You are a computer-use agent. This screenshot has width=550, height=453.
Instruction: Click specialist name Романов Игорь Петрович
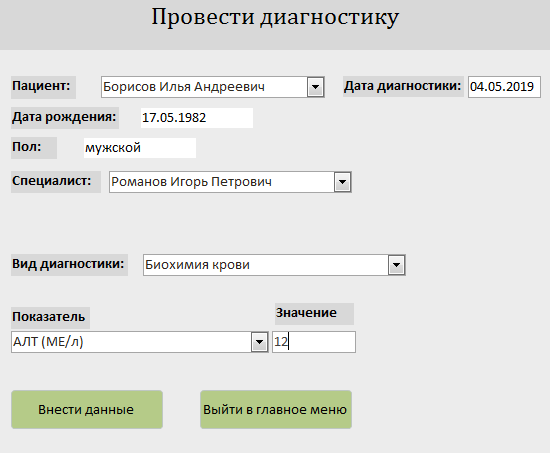coord(191,182)
